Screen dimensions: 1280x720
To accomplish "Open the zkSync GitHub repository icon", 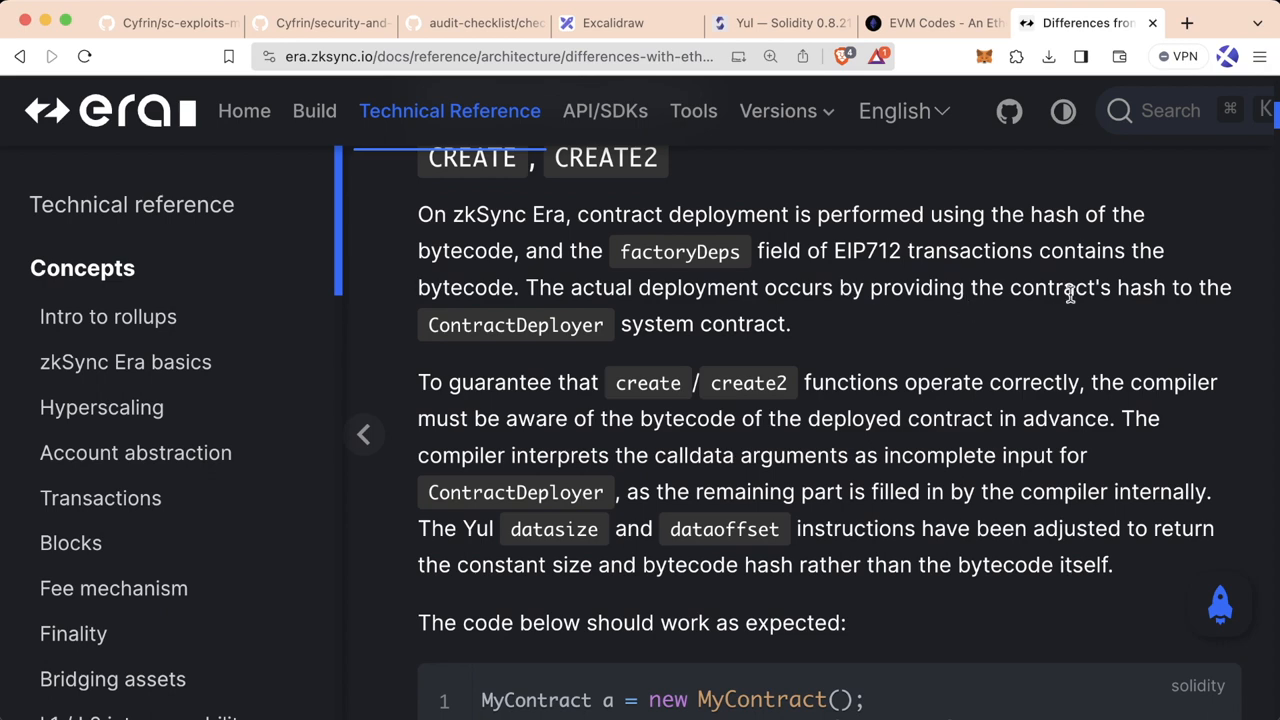I will [1009, 111].
